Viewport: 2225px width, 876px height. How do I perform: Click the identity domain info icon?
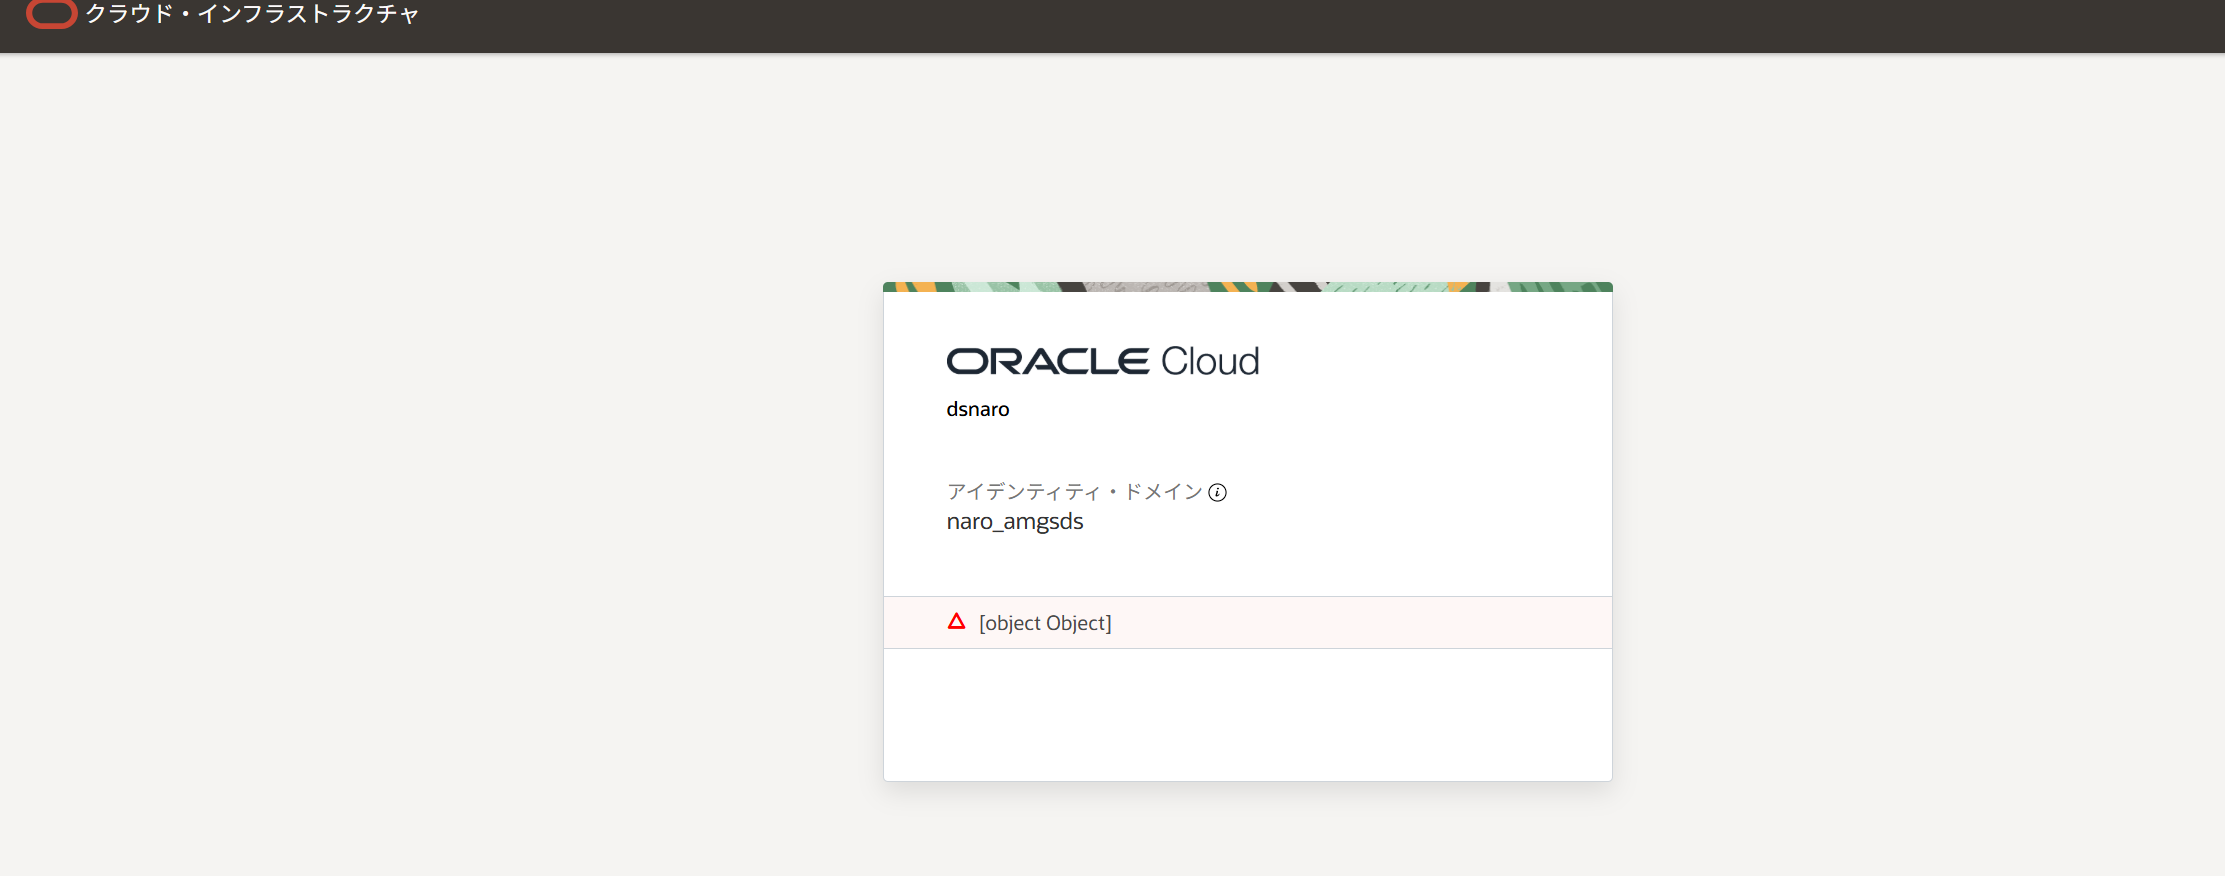point(1217,492)
